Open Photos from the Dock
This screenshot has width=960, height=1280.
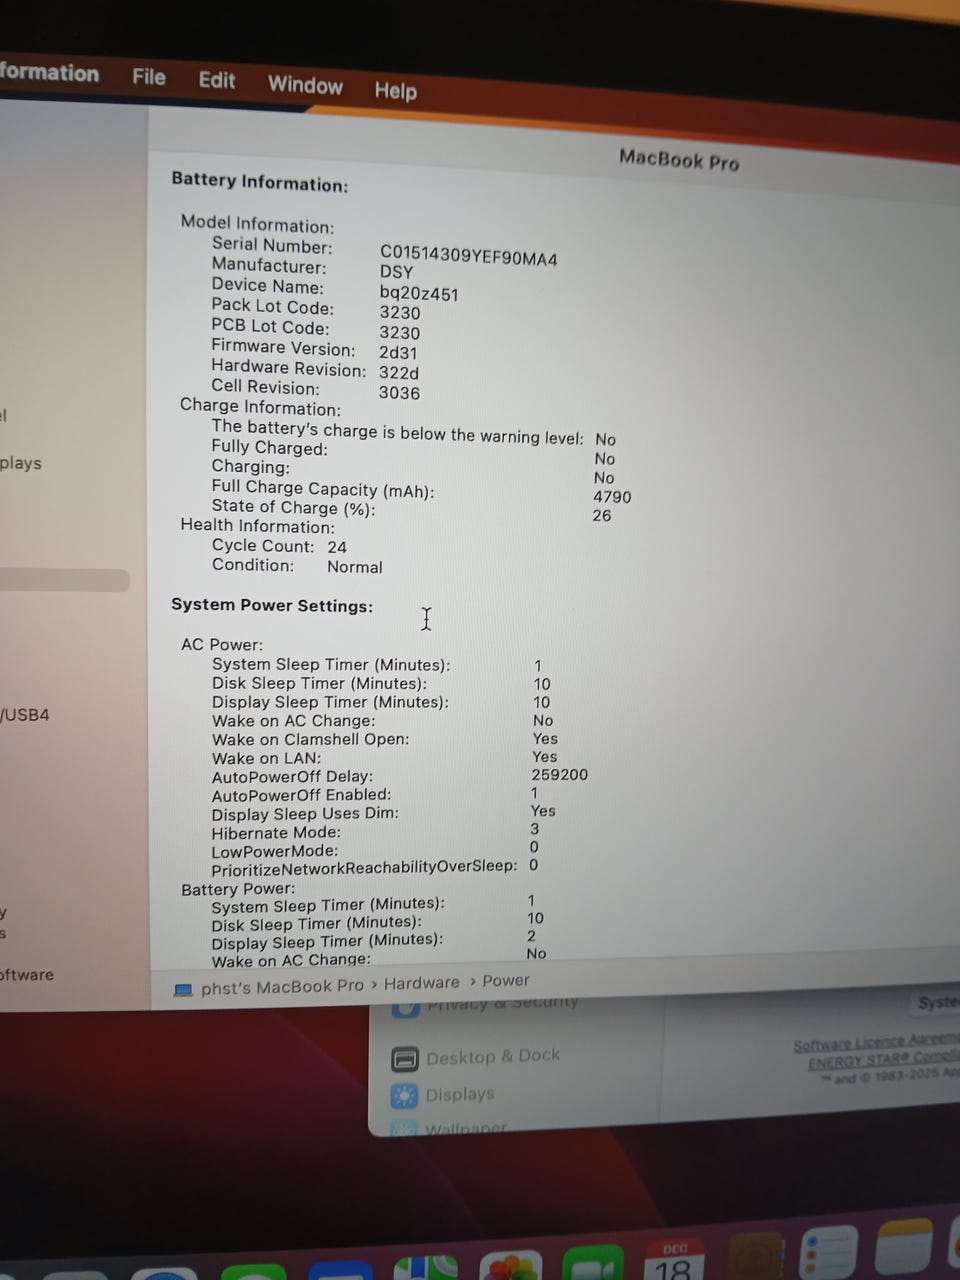(512, 1267)
